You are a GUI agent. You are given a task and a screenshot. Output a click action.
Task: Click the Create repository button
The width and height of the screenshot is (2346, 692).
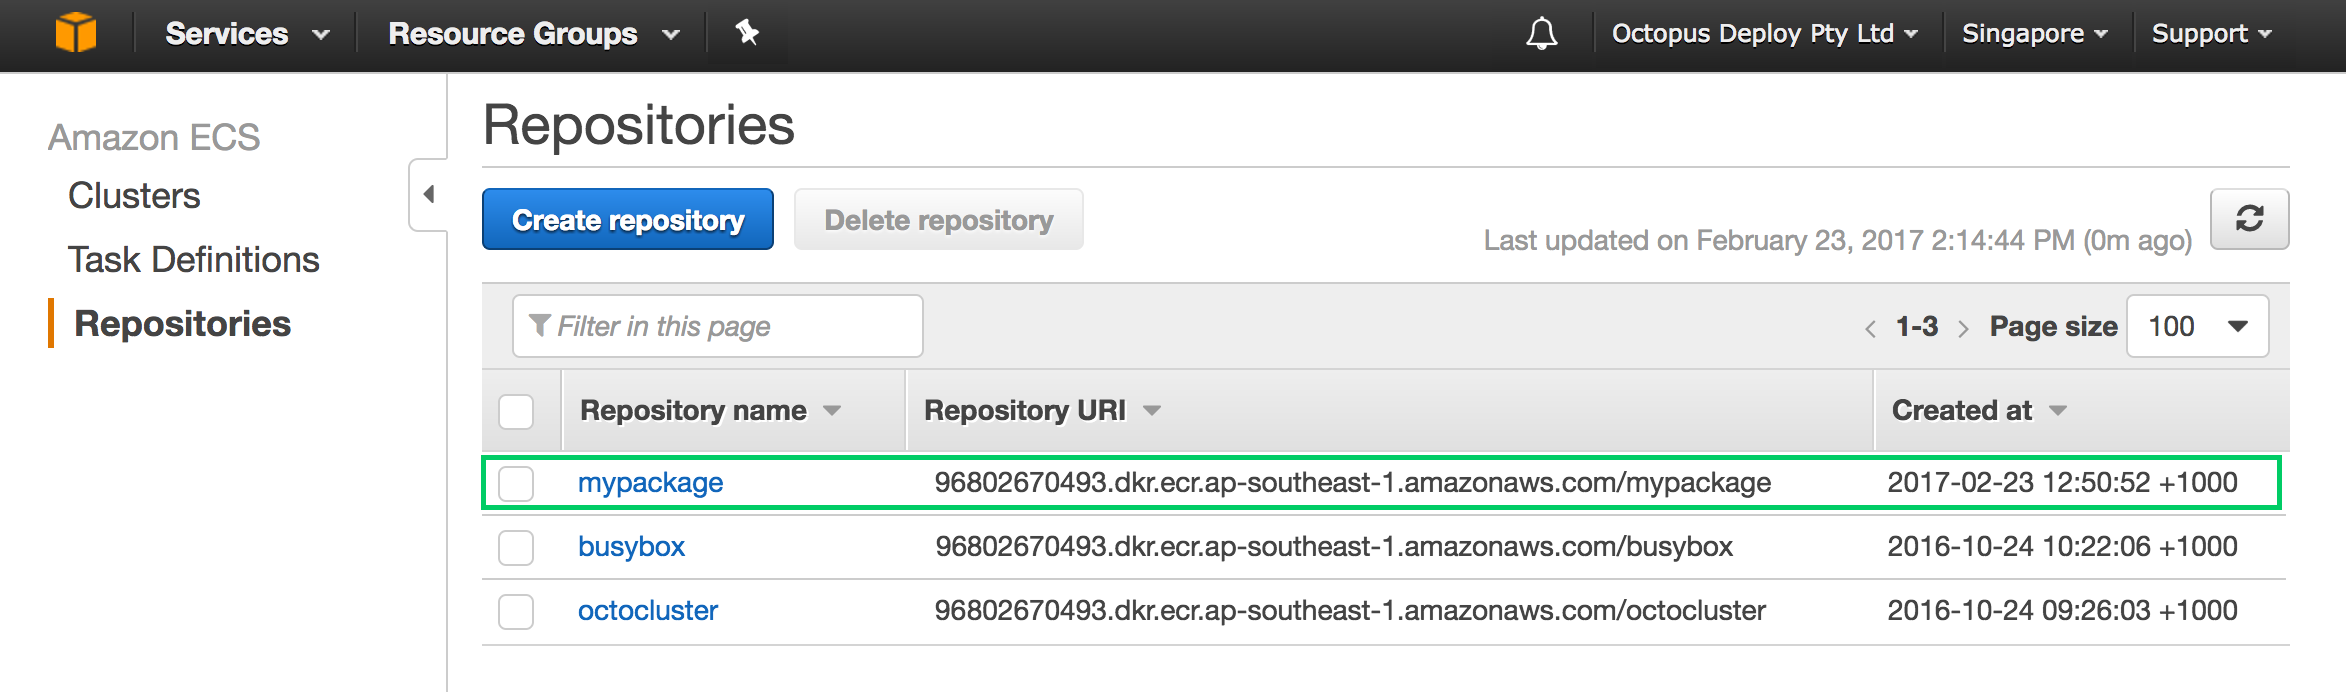tap(628, 219)
